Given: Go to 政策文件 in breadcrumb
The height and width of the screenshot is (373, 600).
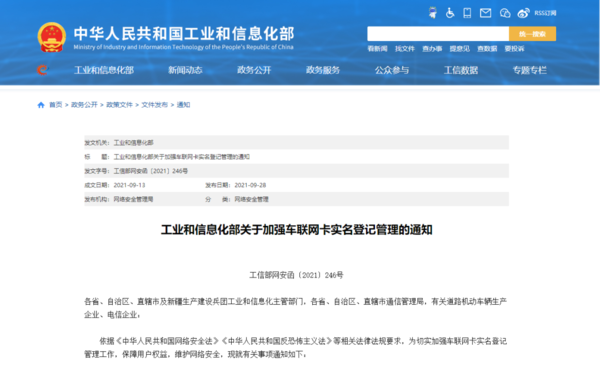Looking at the screenshot, I should pos(119,105).
